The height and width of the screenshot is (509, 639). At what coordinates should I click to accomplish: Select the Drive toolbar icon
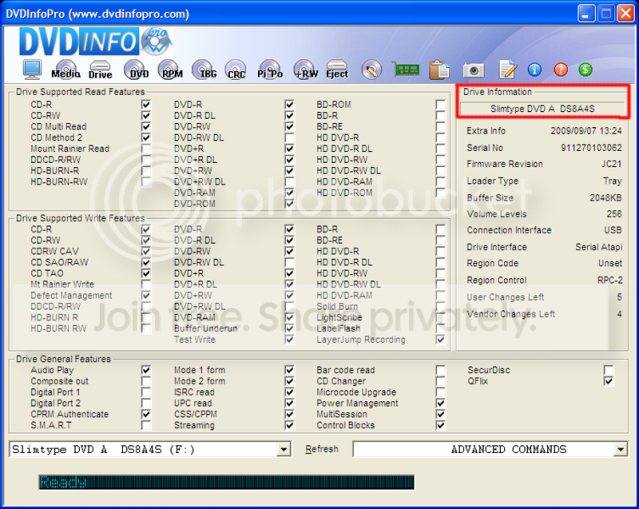coord(100,69)
